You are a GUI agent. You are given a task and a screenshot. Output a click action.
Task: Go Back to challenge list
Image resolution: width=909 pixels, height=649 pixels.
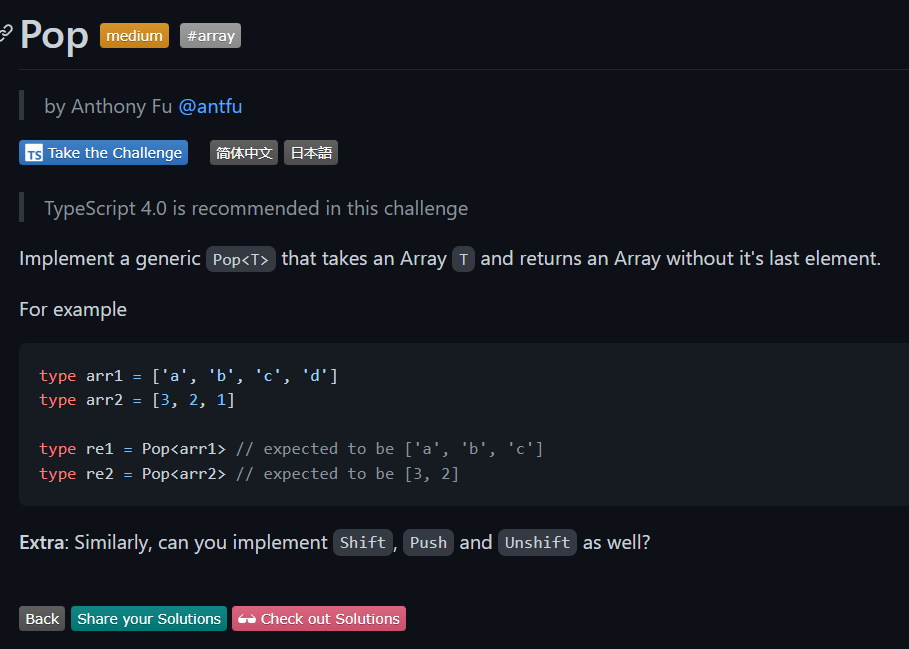point(42,619)
